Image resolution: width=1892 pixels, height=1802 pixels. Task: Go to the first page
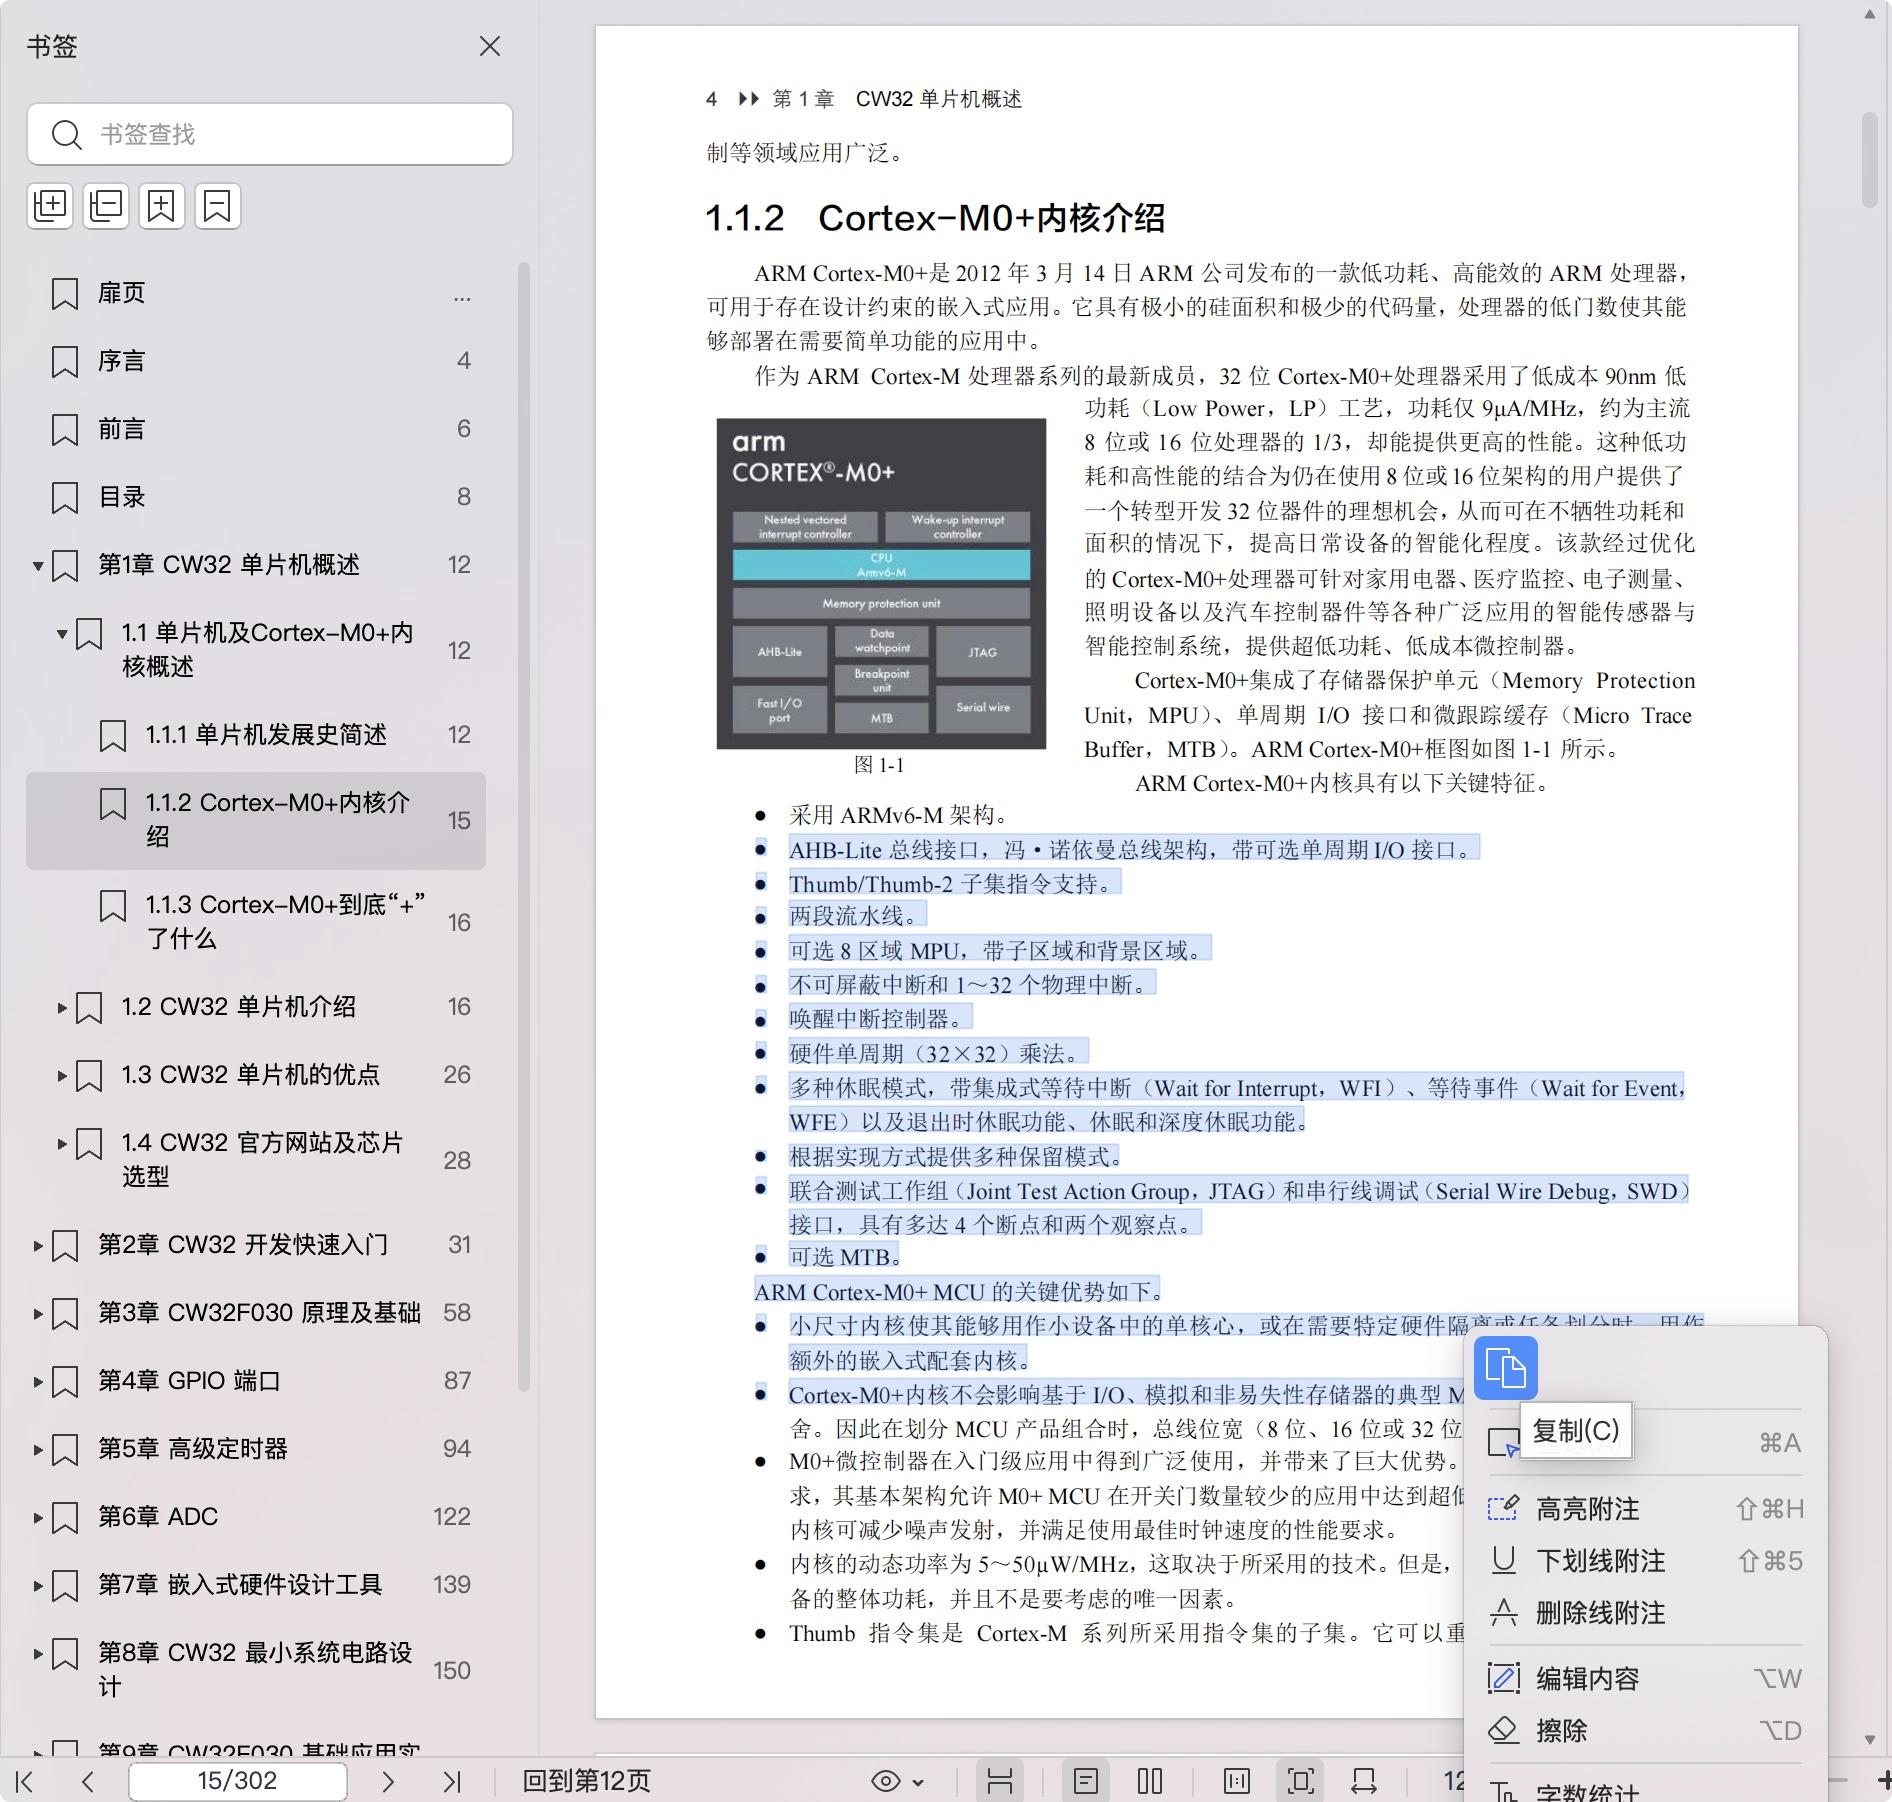pos(26,1781)
